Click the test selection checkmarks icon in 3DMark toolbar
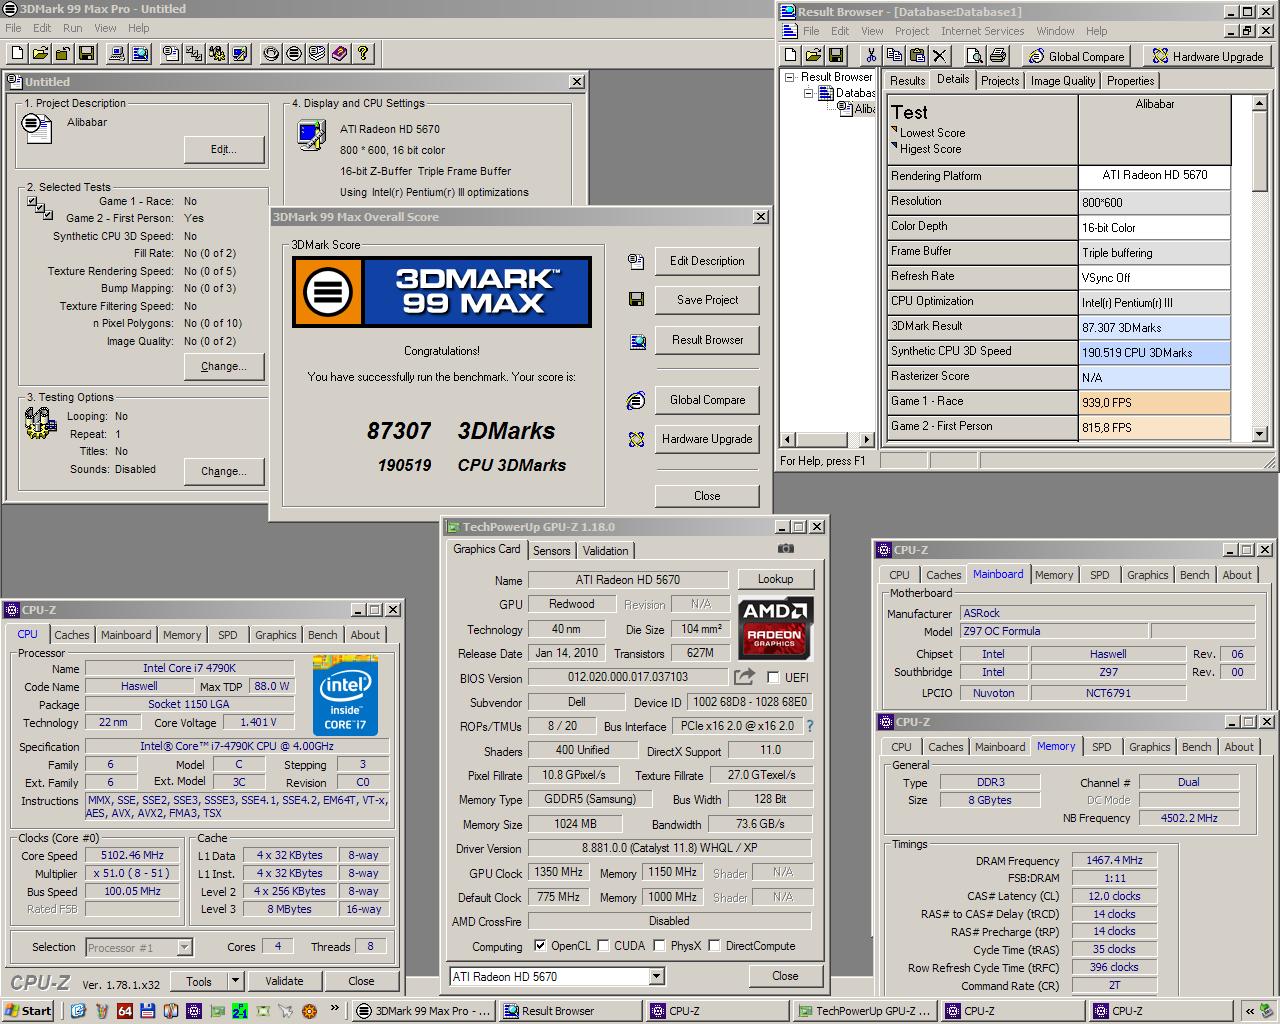 [194, 54]
